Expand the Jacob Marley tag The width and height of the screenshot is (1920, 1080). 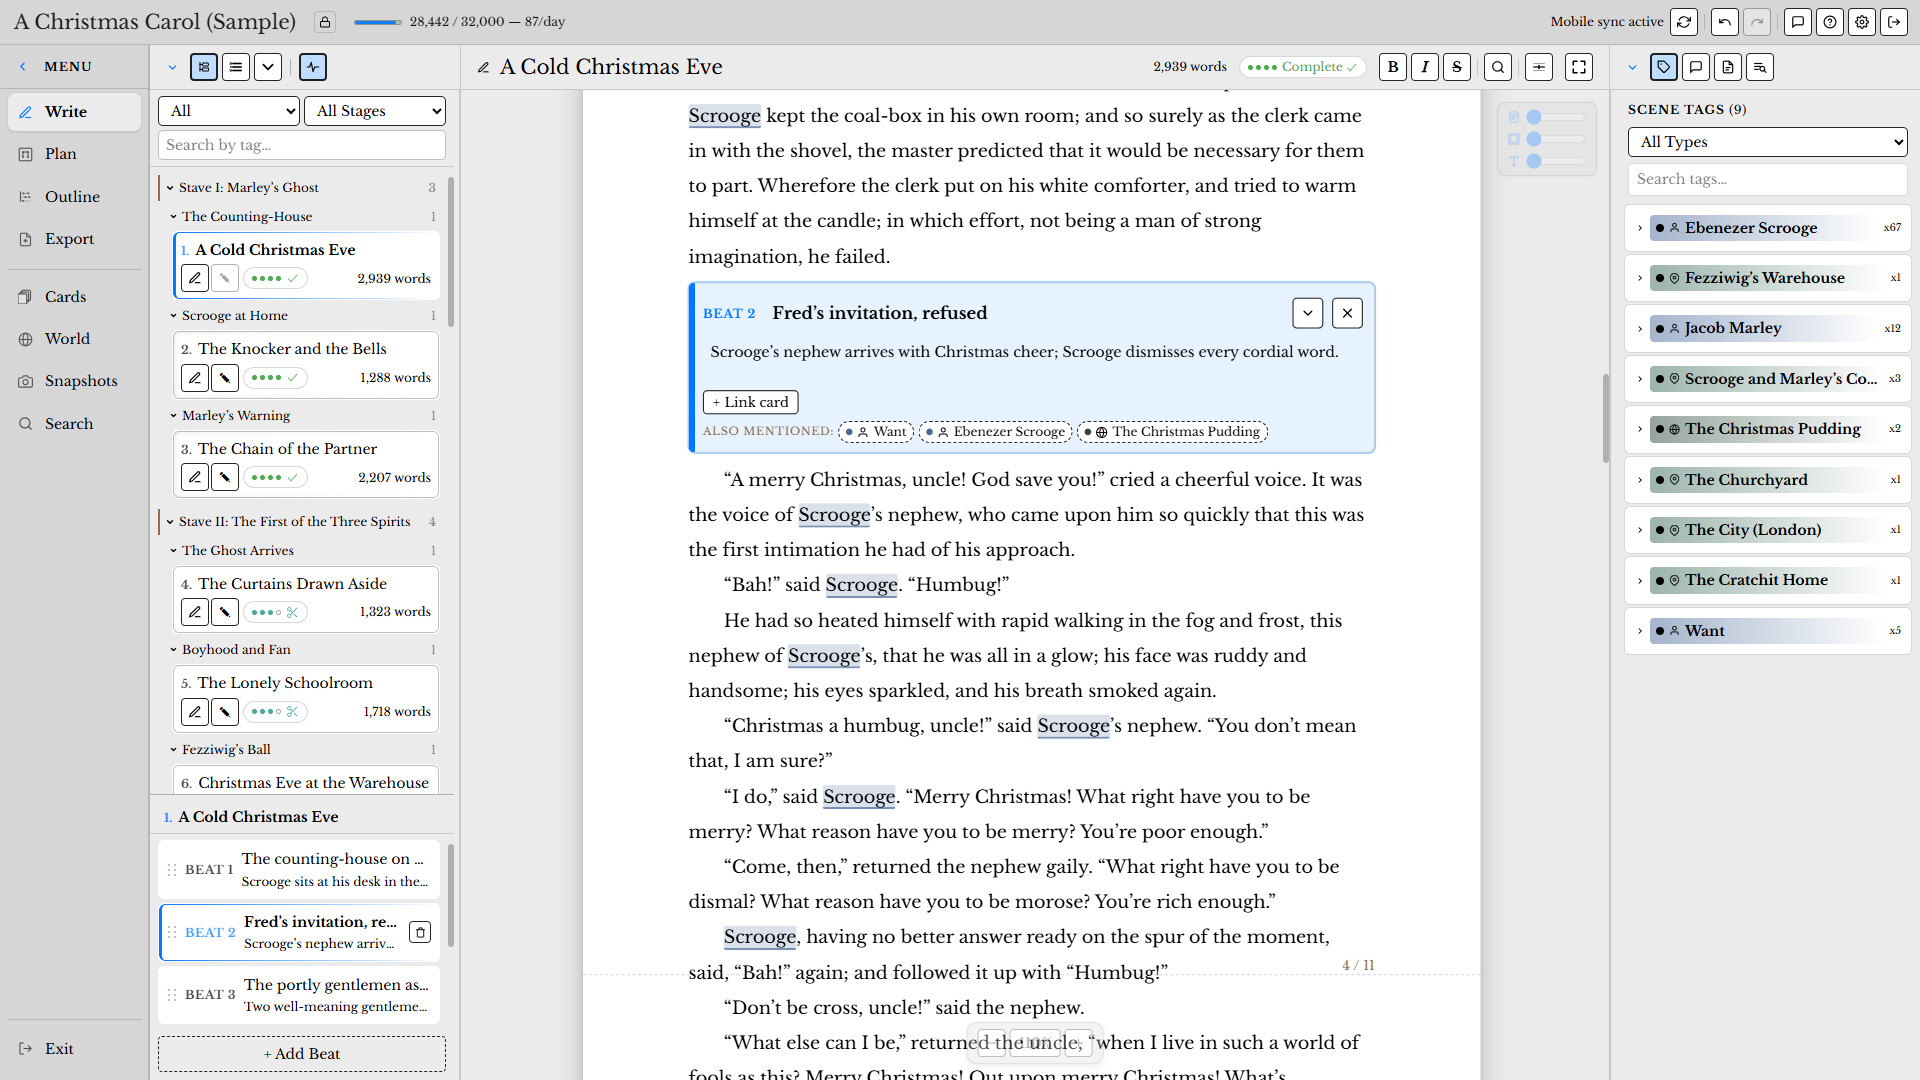(x=1640, y=328)
